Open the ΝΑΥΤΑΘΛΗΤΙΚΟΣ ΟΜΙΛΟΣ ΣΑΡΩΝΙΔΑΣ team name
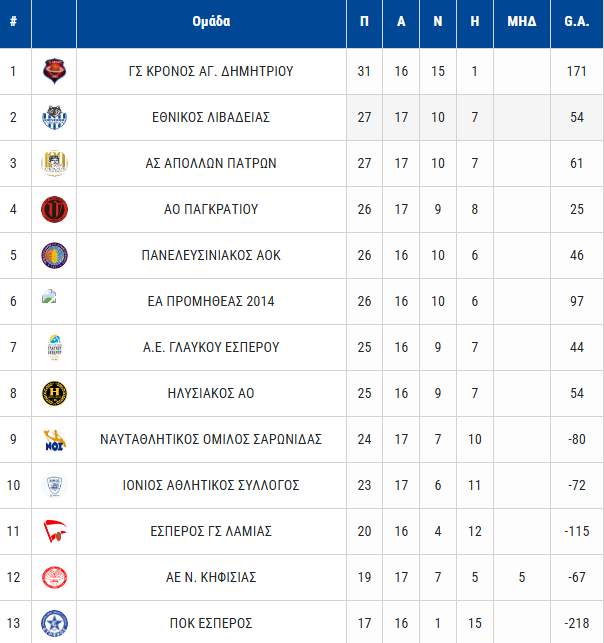The image size is (604, 643). click(211, 439)
